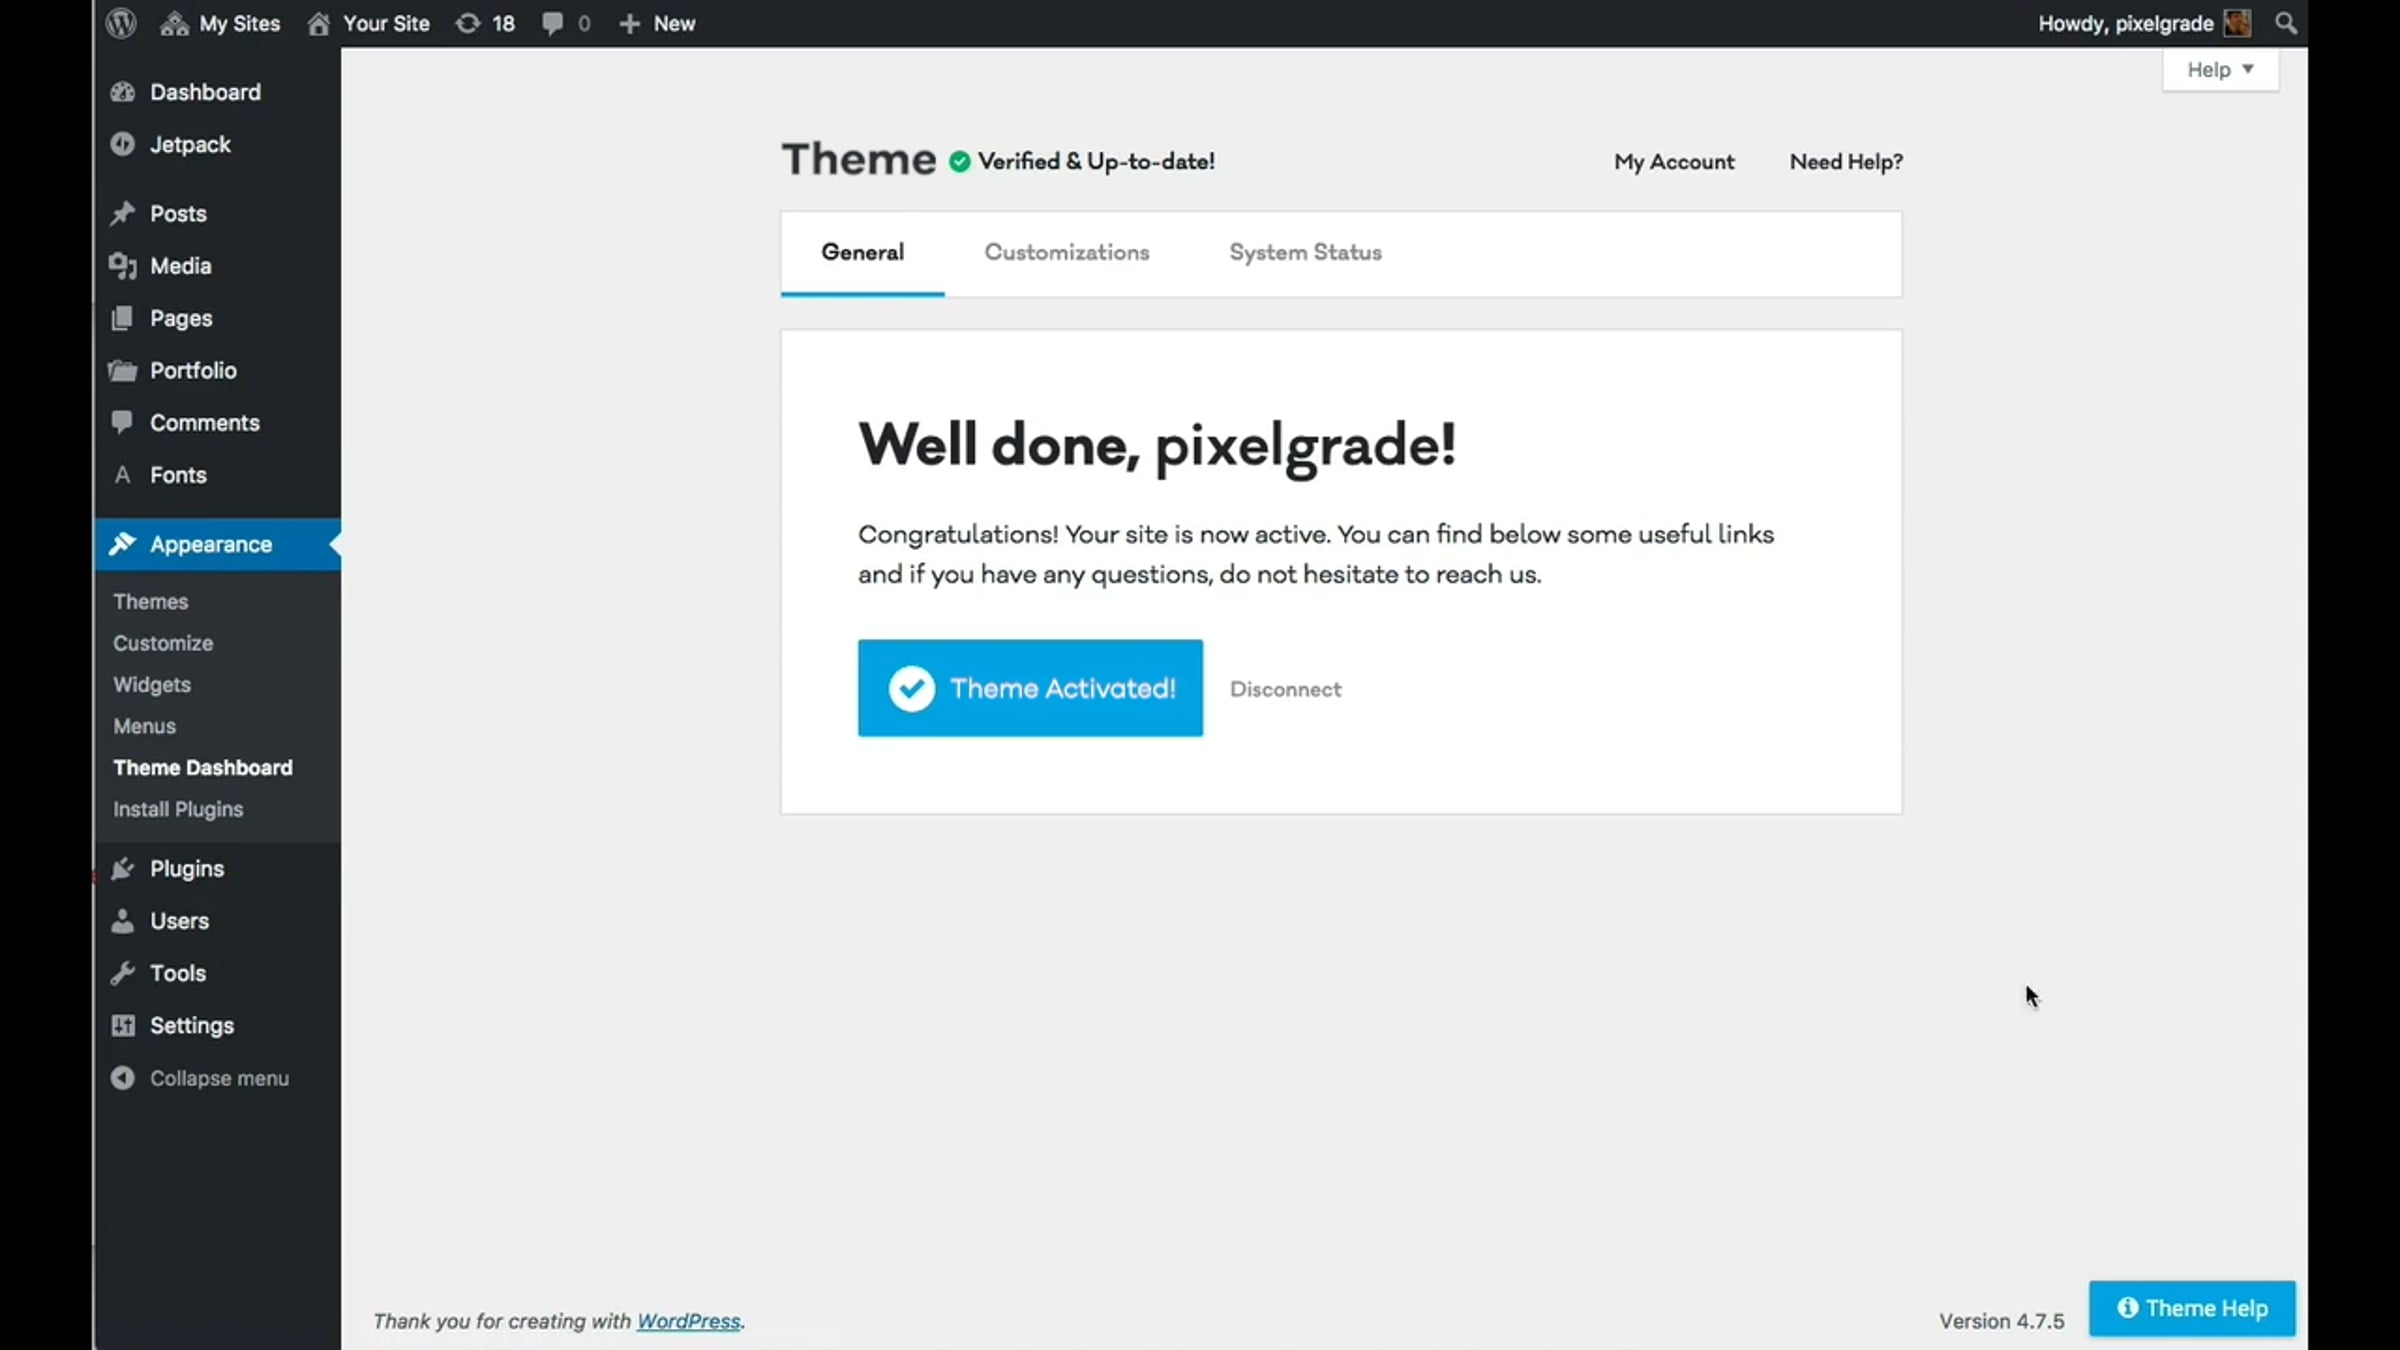Click the Verified & Up-to-date! status text

1096,162
